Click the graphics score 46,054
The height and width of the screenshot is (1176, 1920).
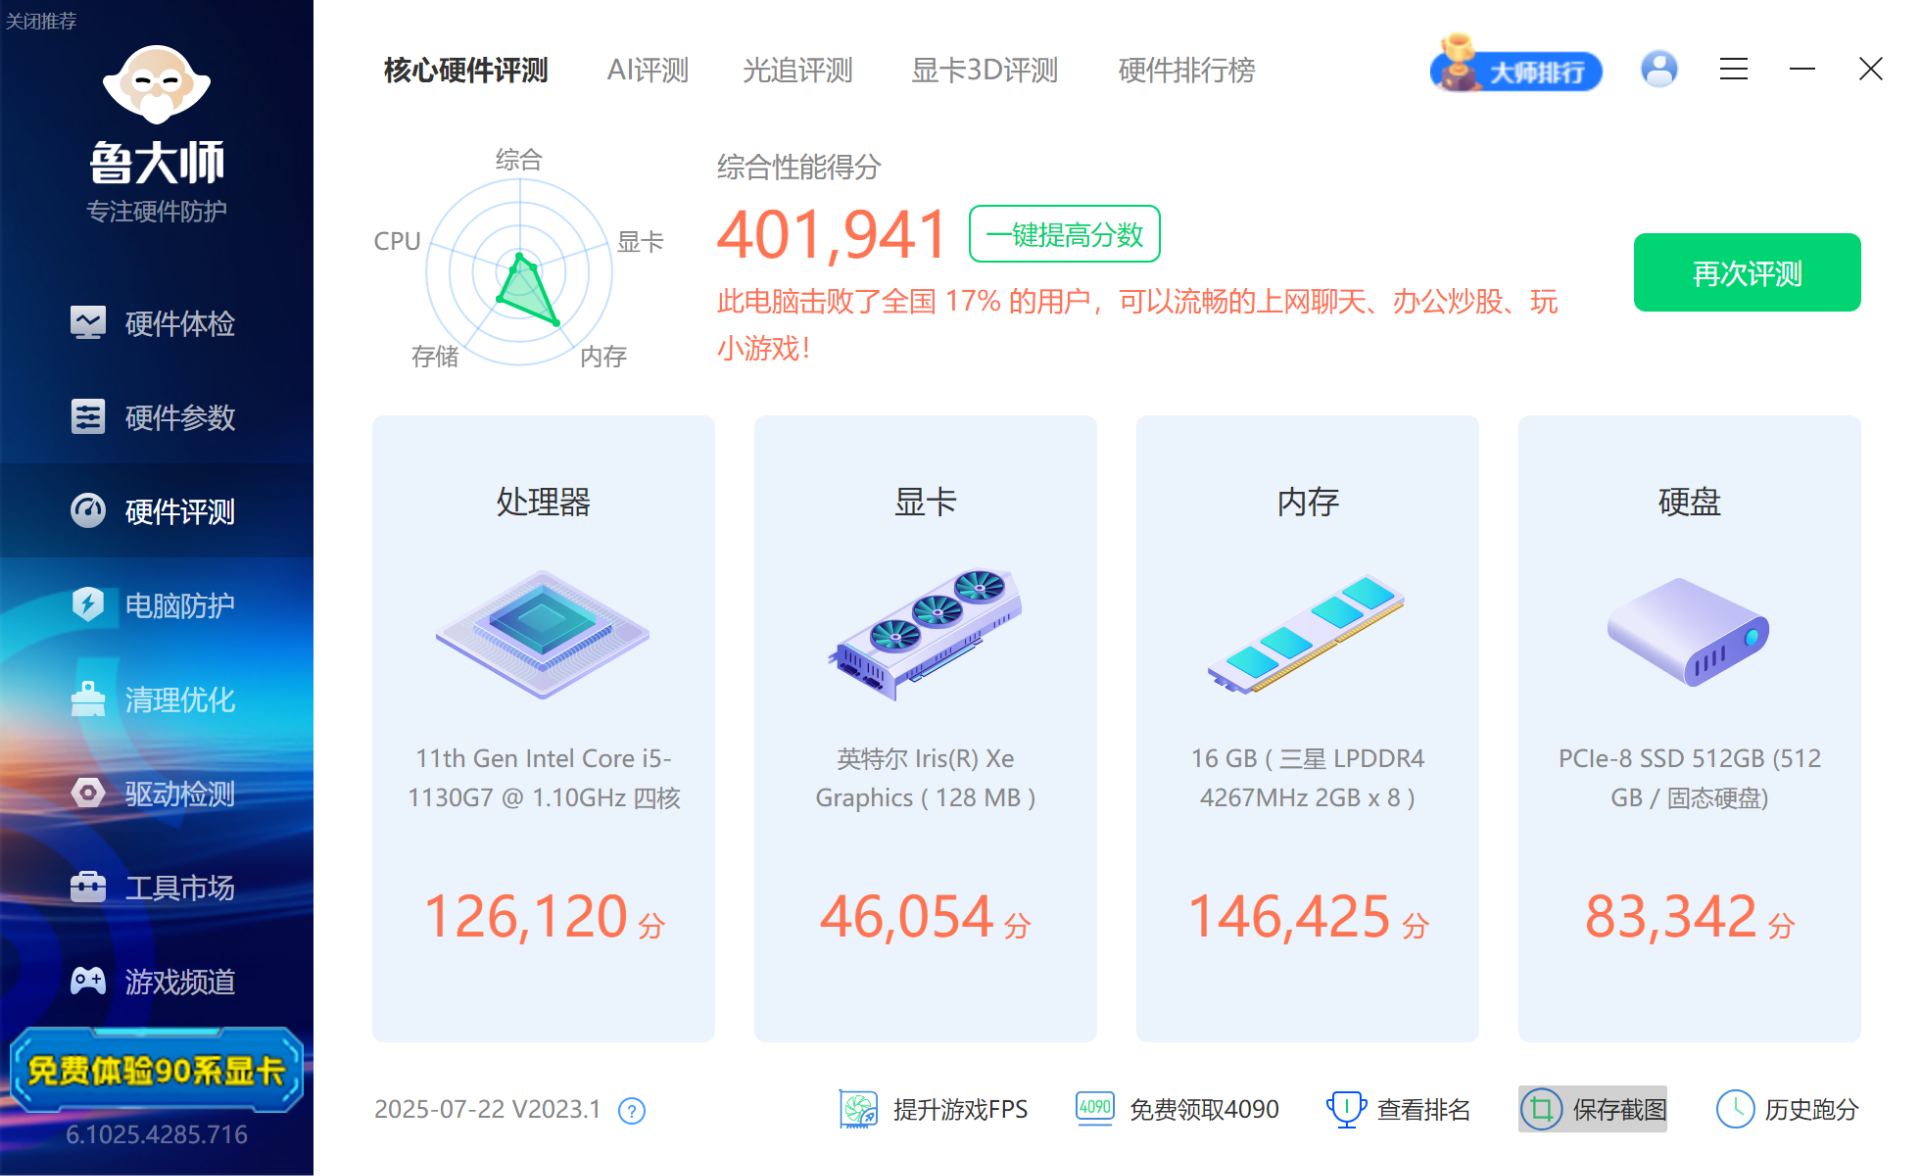point(907,917)
